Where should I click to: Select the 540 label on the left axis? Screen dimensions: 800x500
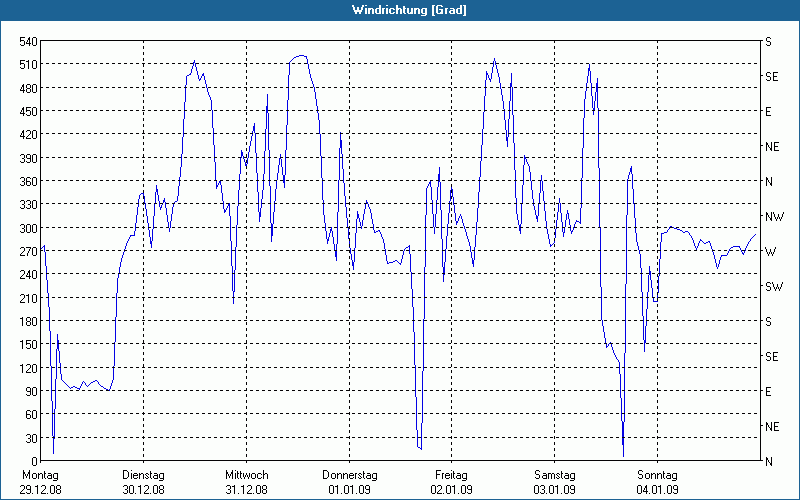28,42
